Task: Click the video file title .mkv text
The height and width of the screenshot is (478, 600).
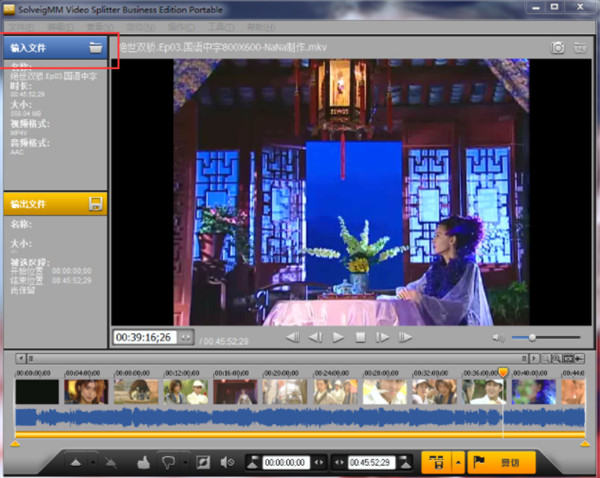Action: click(223, 47)
